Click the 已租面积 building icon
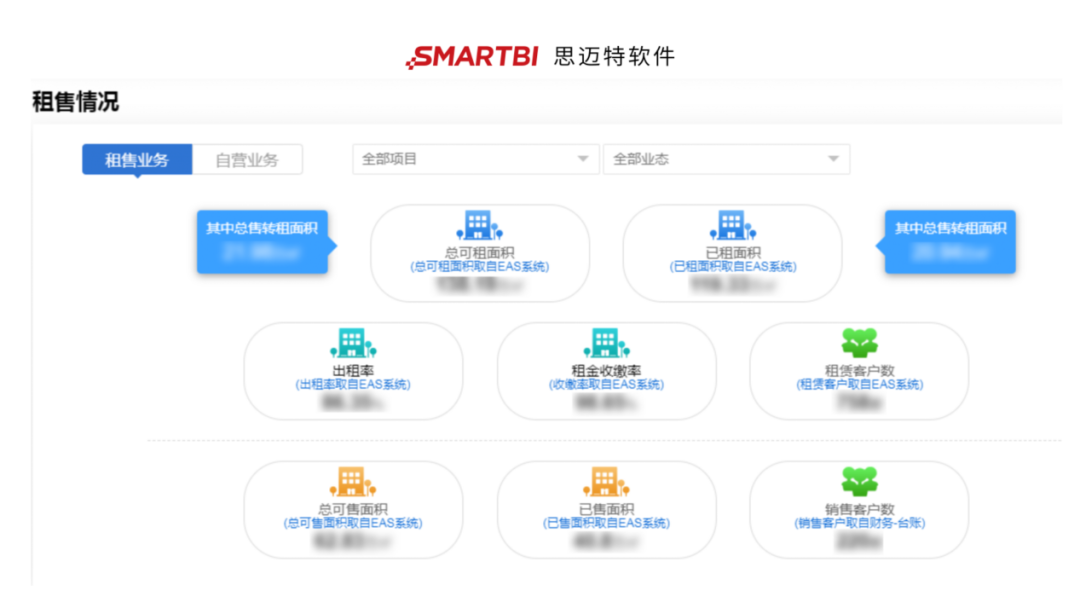Image resolution: width=1080 pixels, height=608 pixels. [x=732, y=226]
